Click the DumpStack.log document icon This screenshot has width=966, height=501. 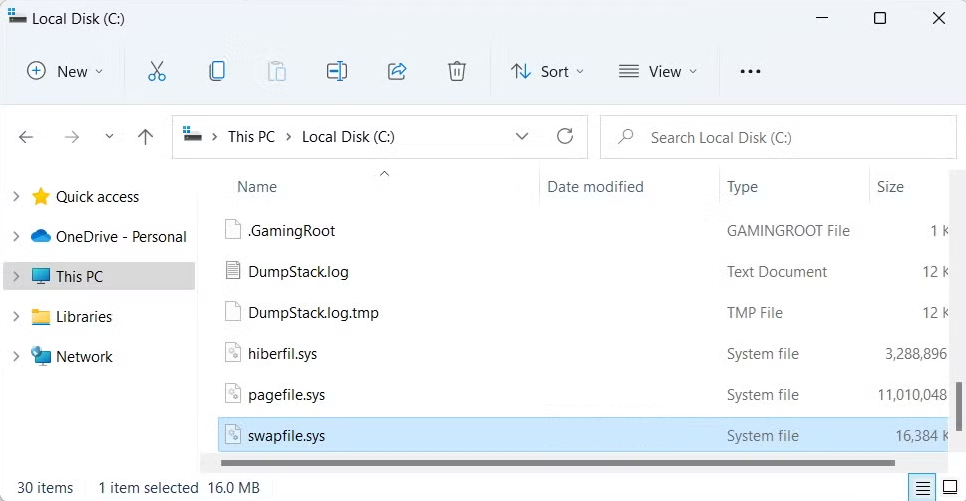[x=233, y=270]
